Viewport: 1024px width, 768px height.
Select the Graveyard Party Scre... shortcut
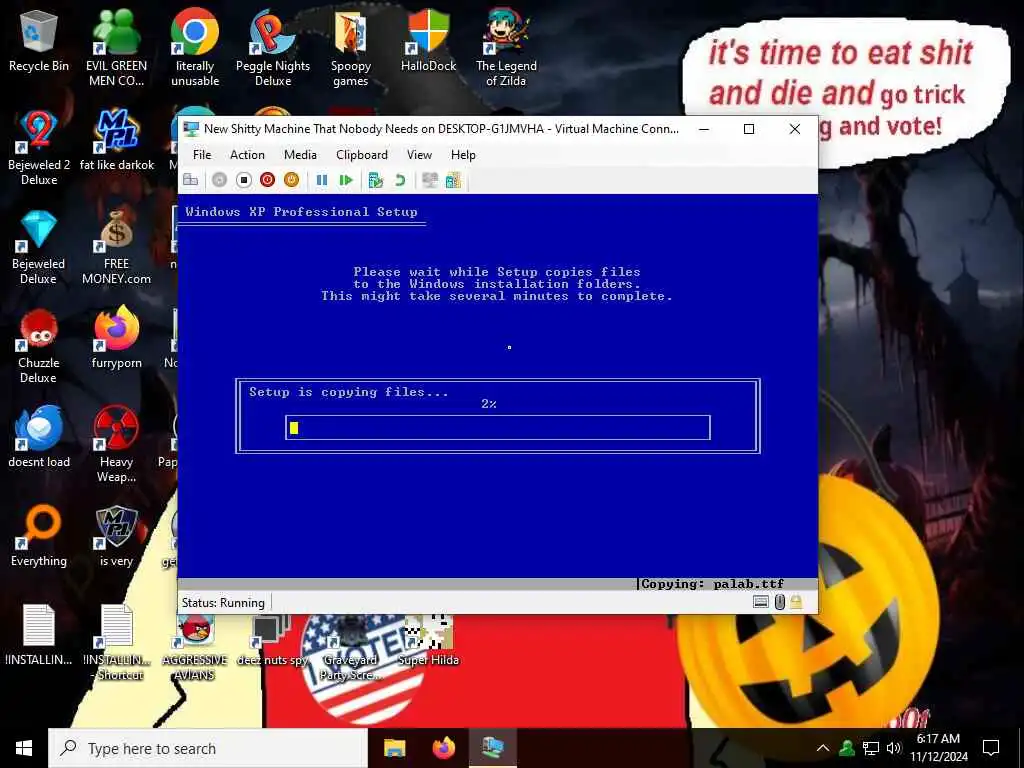350,647
